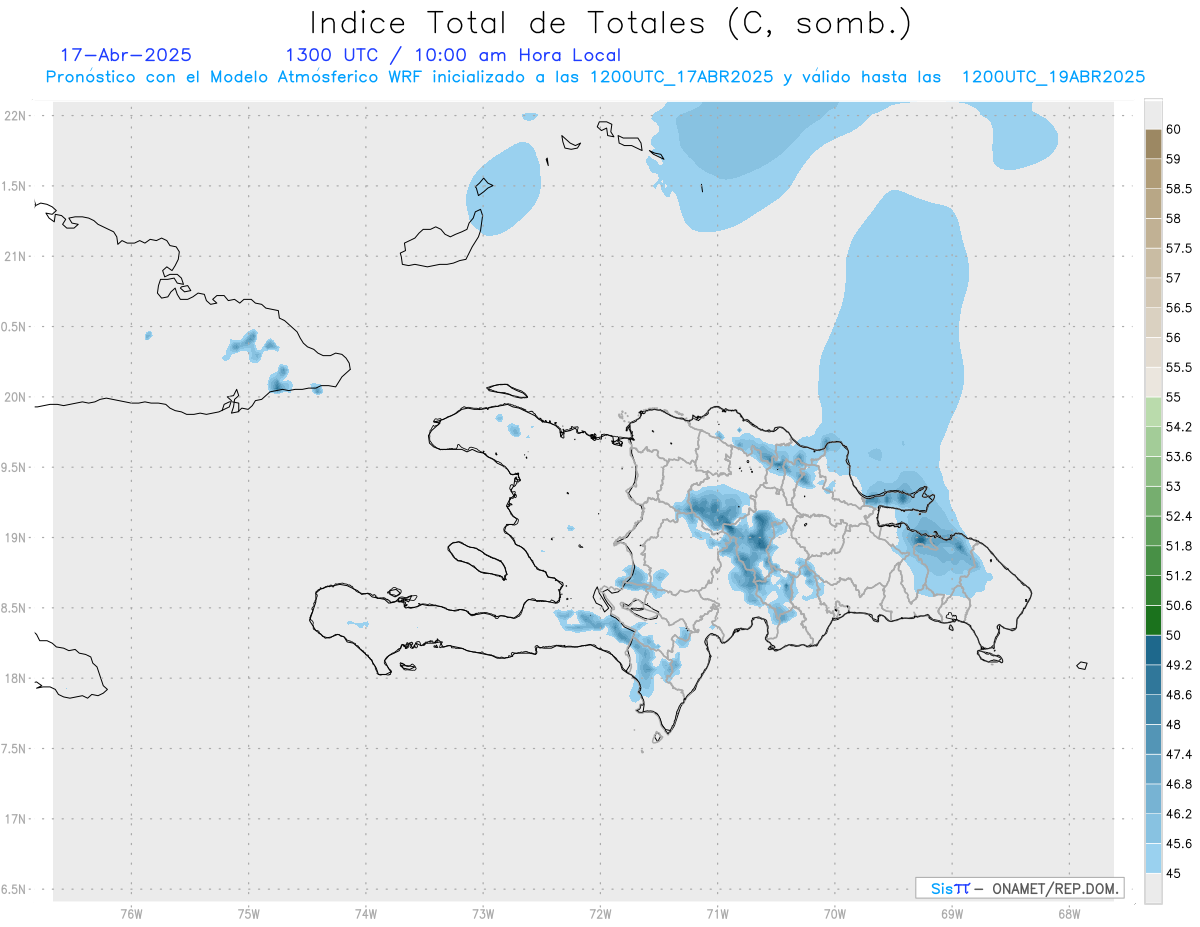The height and width of the screenshot is (927, 1200).
Task: Select the "54.2" colorbar value
Action: [1179, 427]
